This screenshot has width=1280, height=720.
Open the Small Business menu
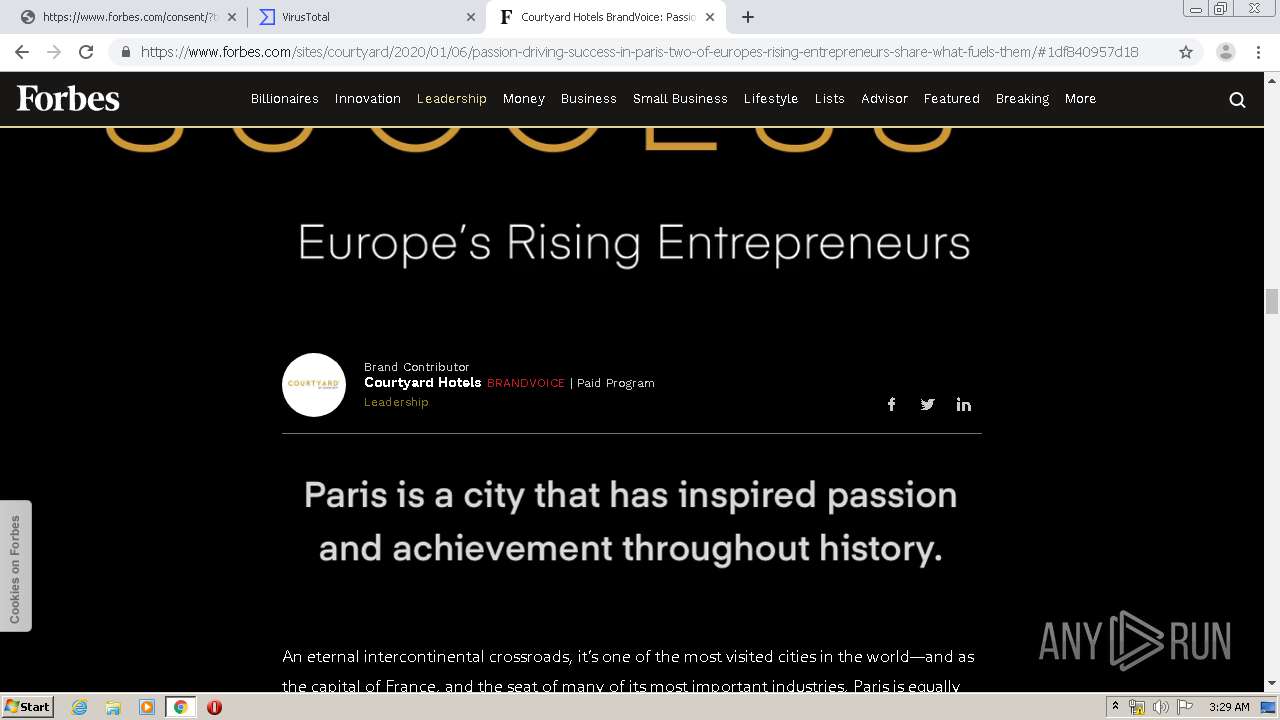(680, 99)
